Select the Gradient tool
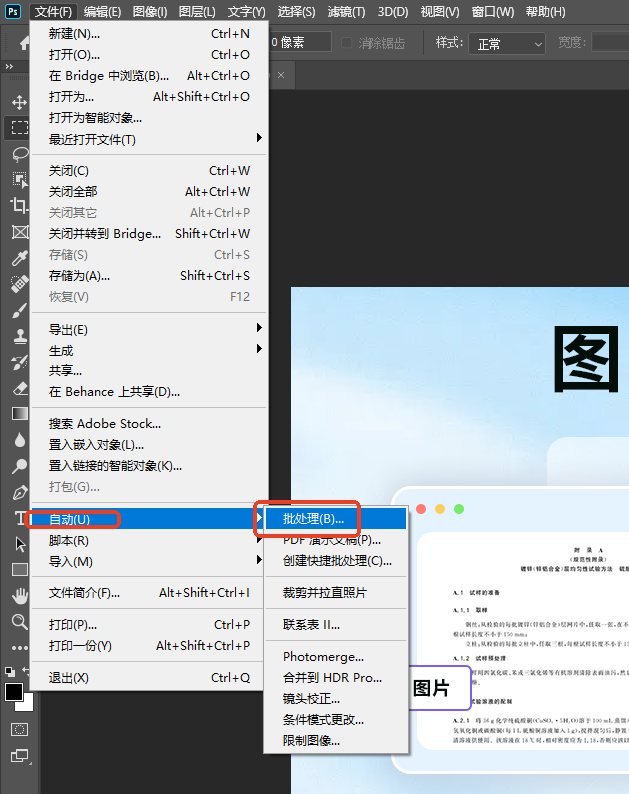The image size is (629, 794). coord(19,414)
